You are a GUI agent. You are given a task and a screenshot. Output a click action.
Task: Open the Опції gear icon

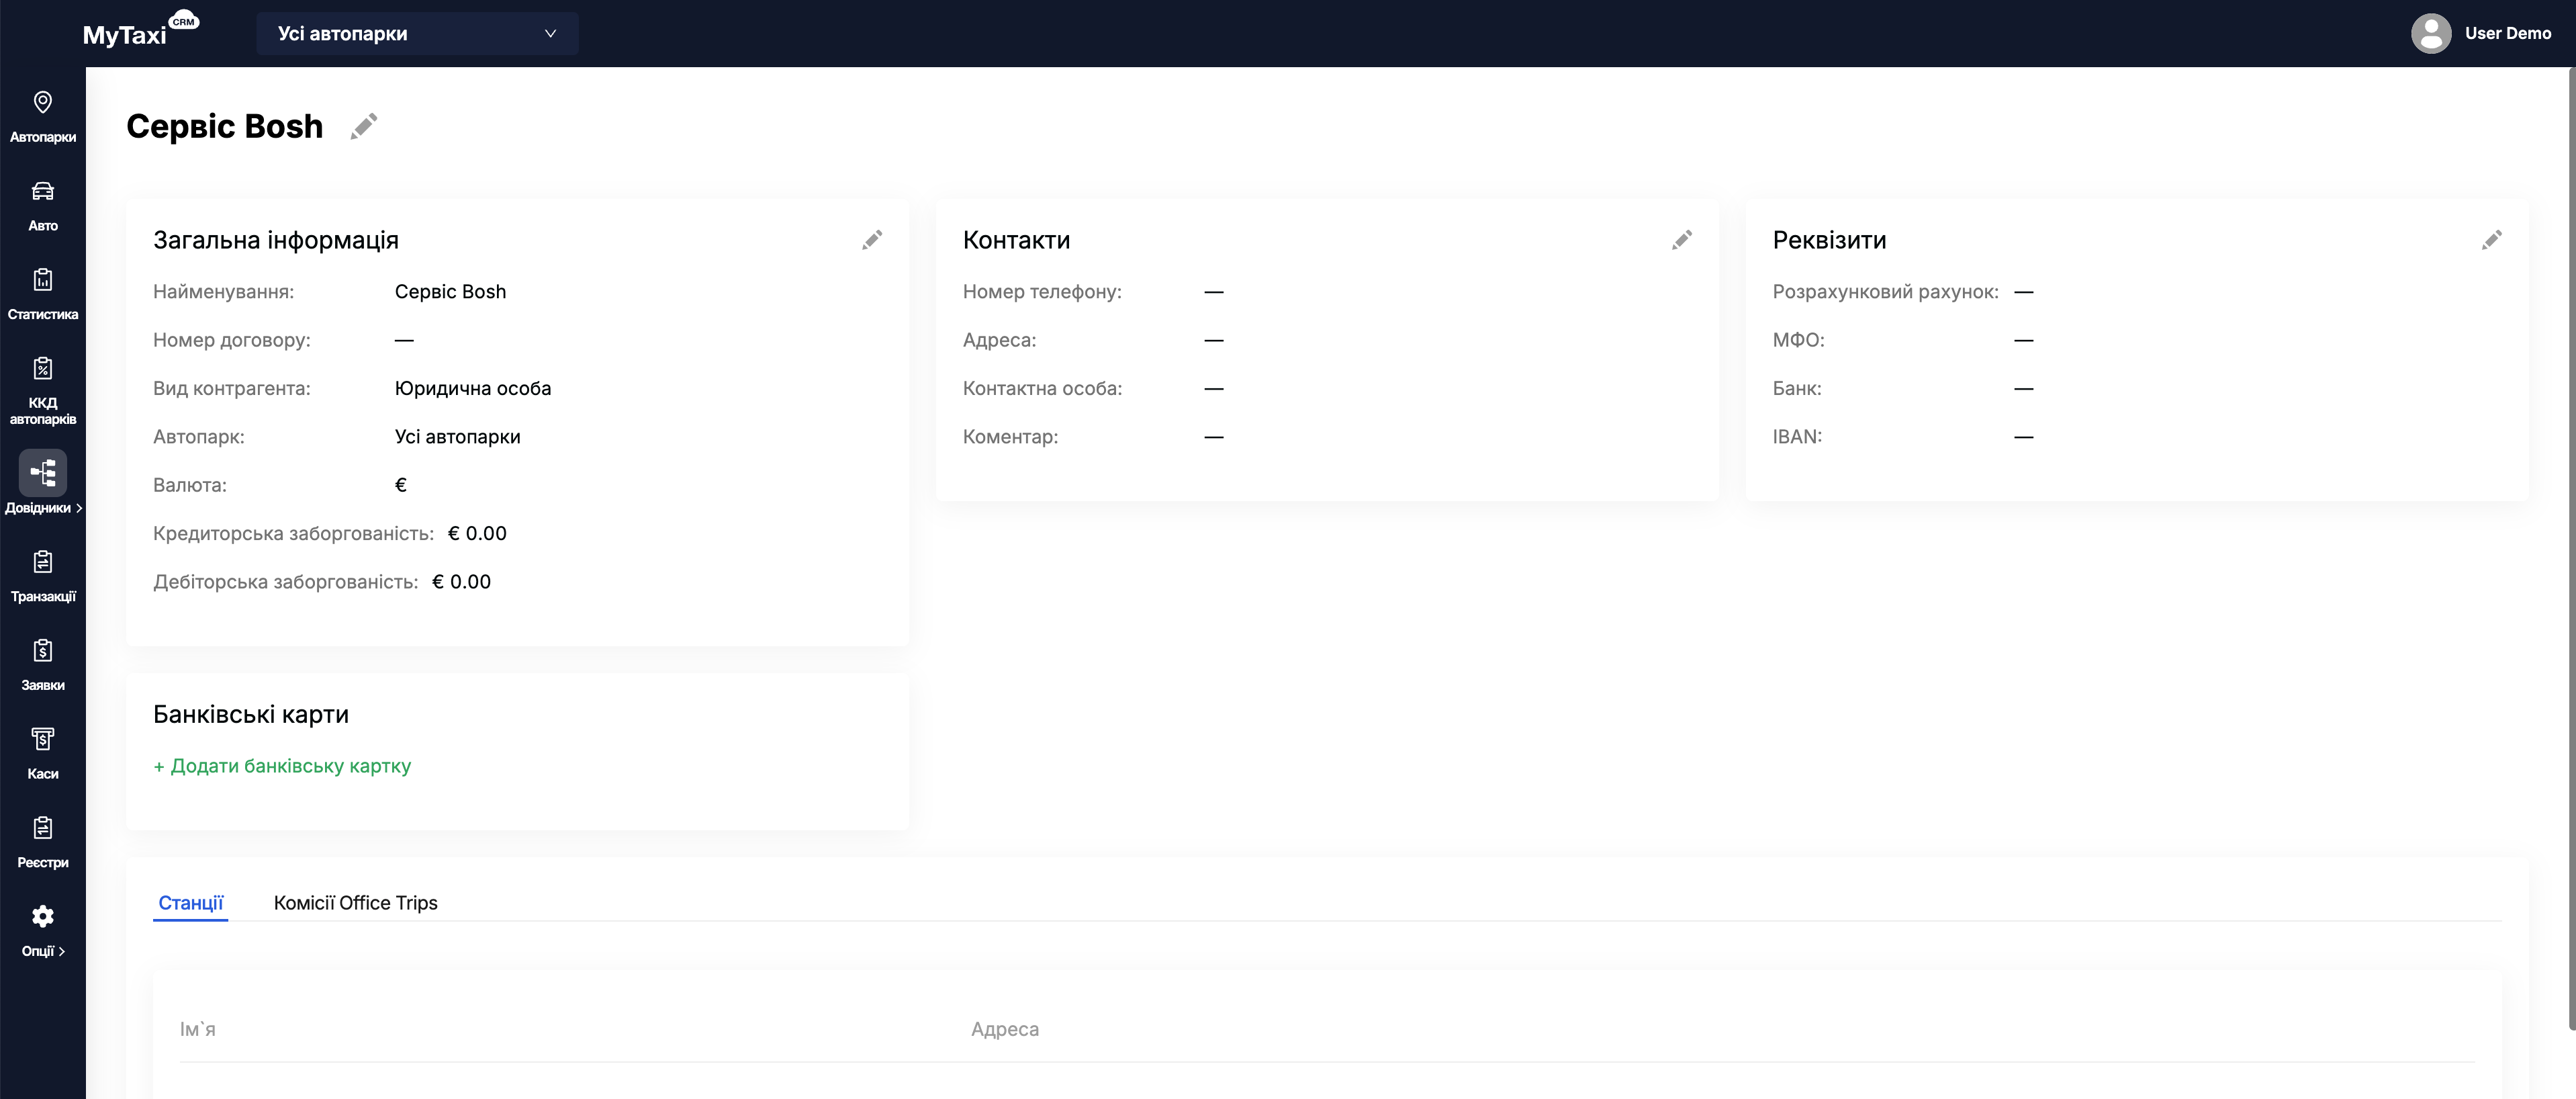(x=43, y=916)
